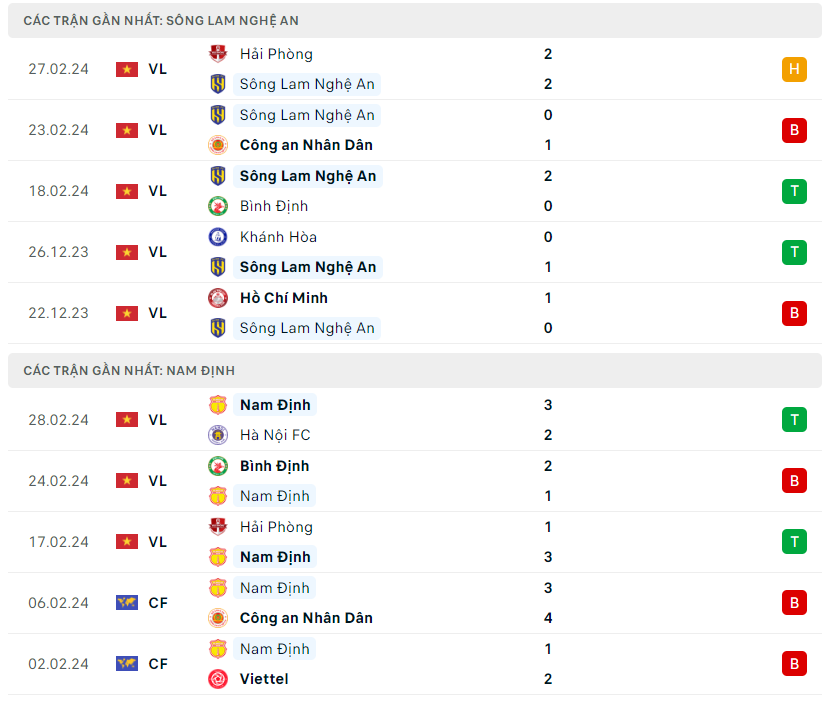Click the Hồ Chí Minh club crest
The height and width of the screenshot is (701, 828).
218,298
